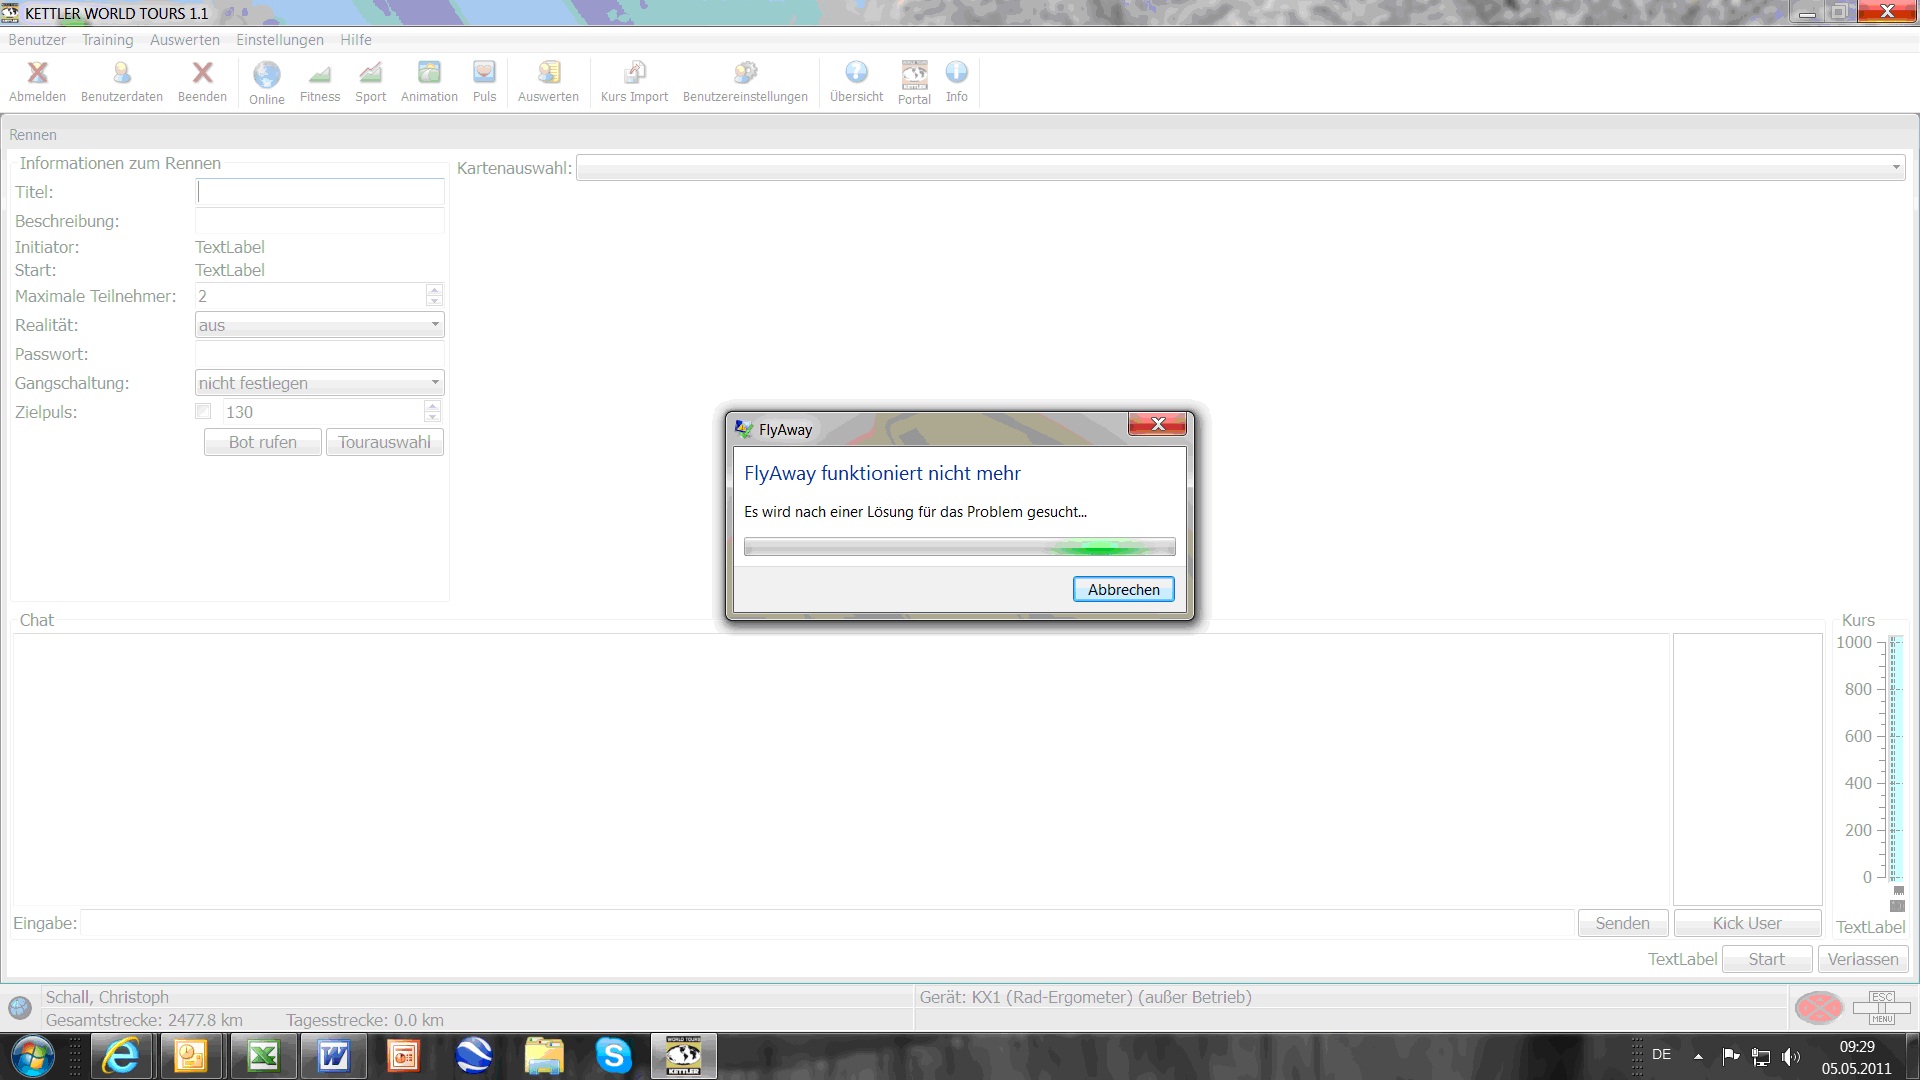Image resolution: width=1920 pixels, height=1080 pixels.
Task: Click the Action Center flag tray icon
Action: pos(1731,1056)
